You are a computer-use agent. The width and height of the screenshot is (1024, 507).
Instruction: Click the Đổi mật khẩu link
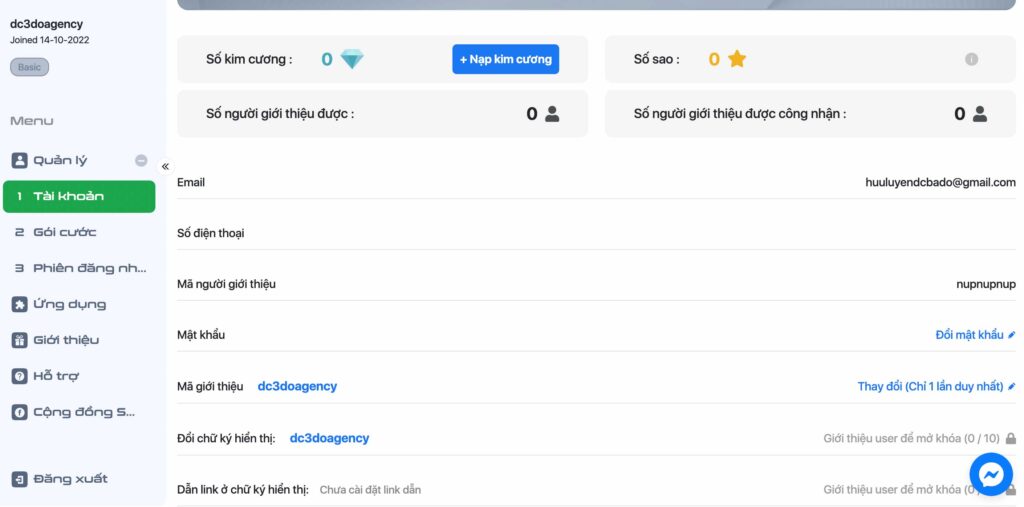coord(968,335)
